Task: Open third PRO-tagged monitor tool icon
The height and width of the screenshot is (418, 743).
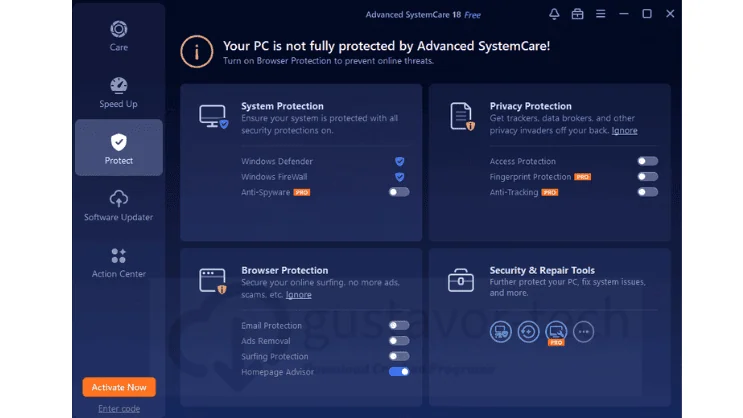Action: click(x=556, y=332)
